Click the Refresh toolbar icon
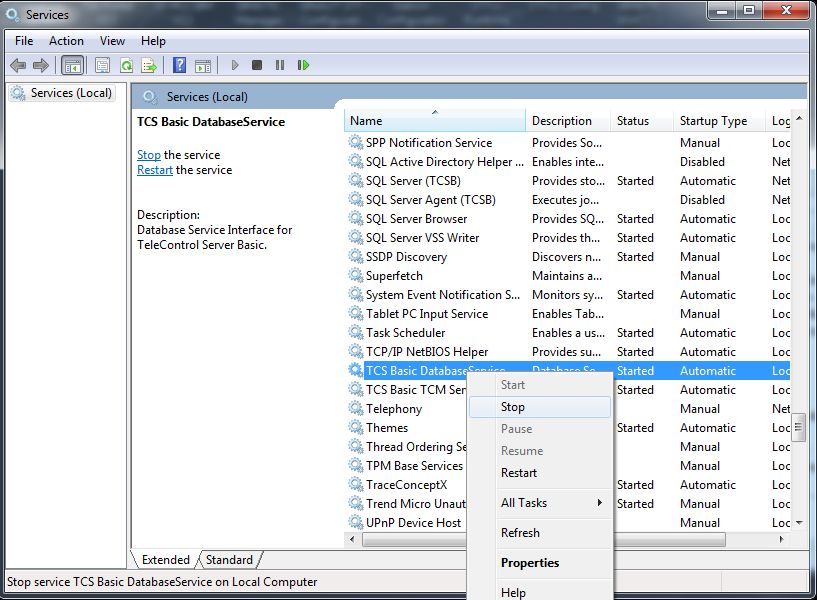The width and height of the screenshot is (817, 600). click(x=126, y=65)
